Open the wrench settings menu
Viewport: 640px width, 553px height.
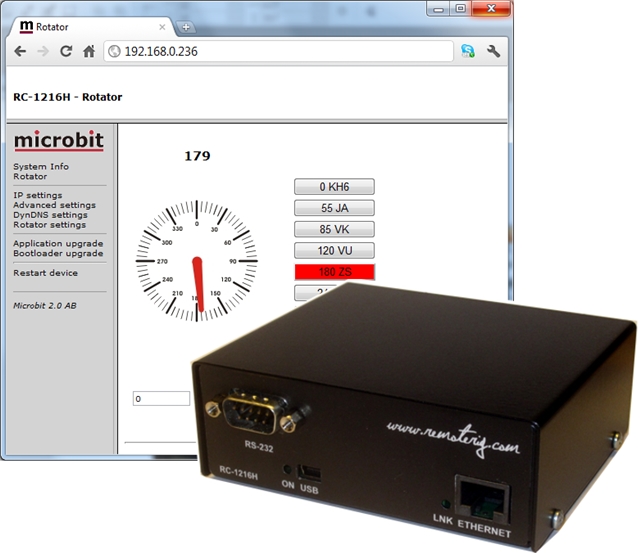(x=493, y=51)
